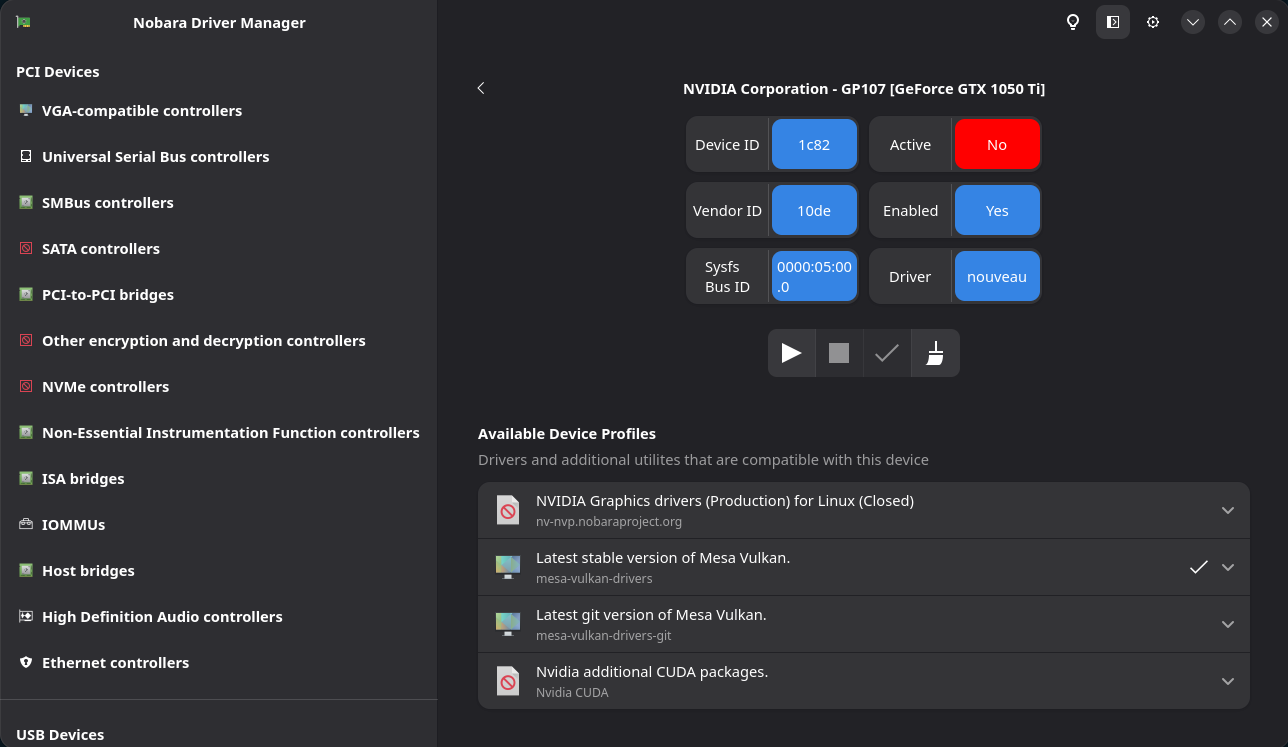Select VGA-compatible controllers in the sidebar

click(142, 111)
